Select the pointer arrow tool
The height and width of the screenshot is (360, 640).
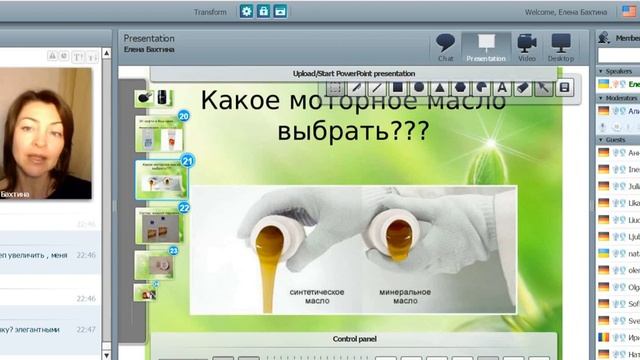[544, 87]
